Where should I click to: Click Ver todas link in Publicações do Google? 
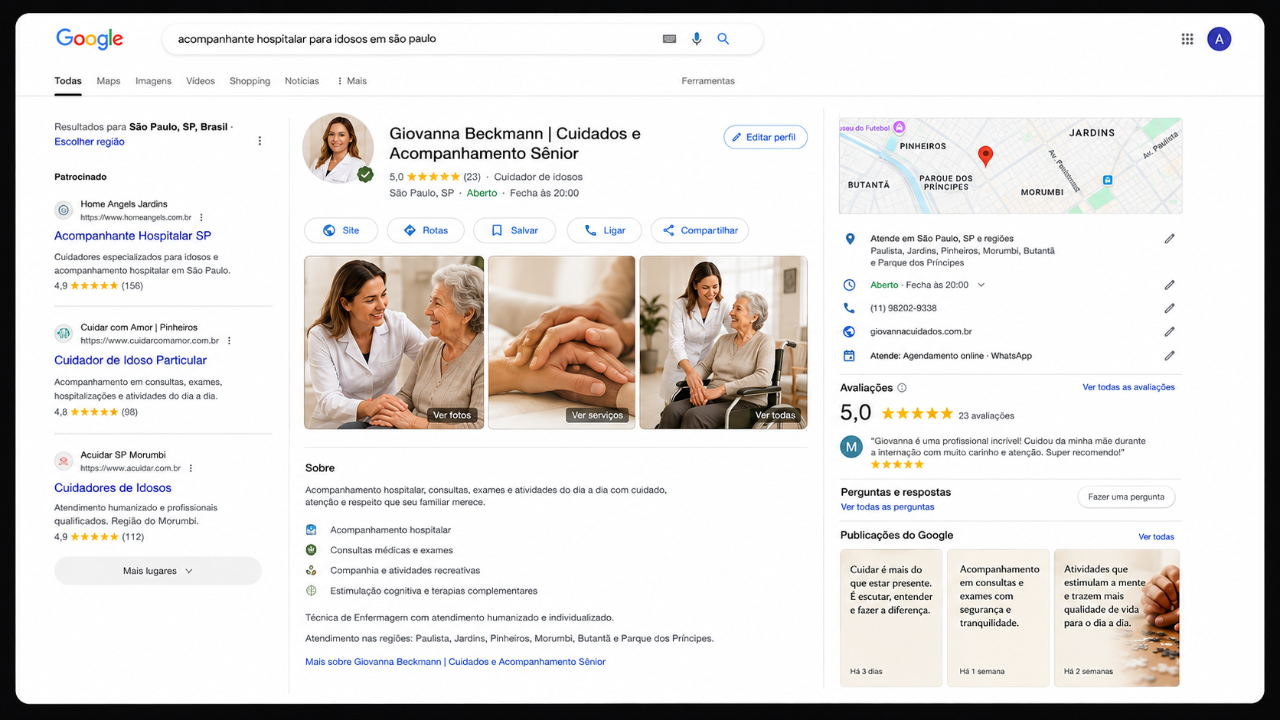(x=1156, y=537)
